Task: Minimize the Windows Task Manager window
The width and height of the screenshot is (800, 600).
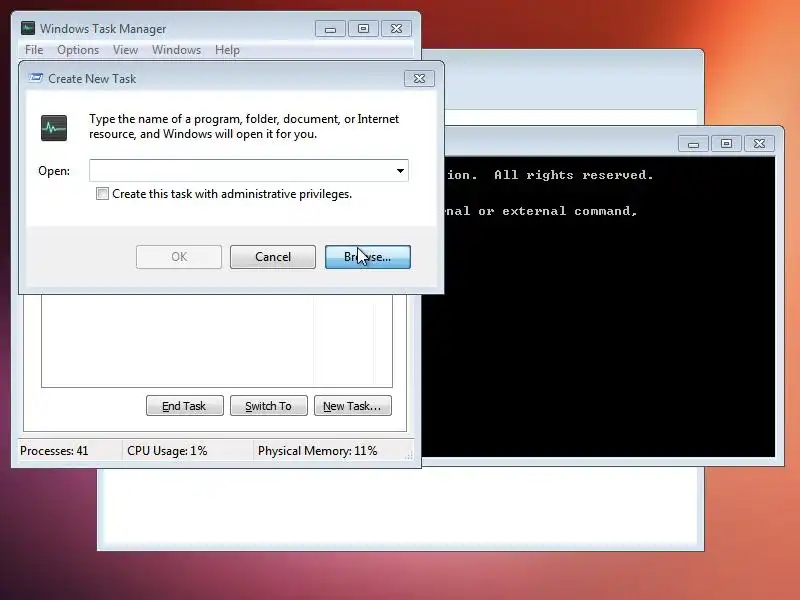Action: [x=330, y=29]
